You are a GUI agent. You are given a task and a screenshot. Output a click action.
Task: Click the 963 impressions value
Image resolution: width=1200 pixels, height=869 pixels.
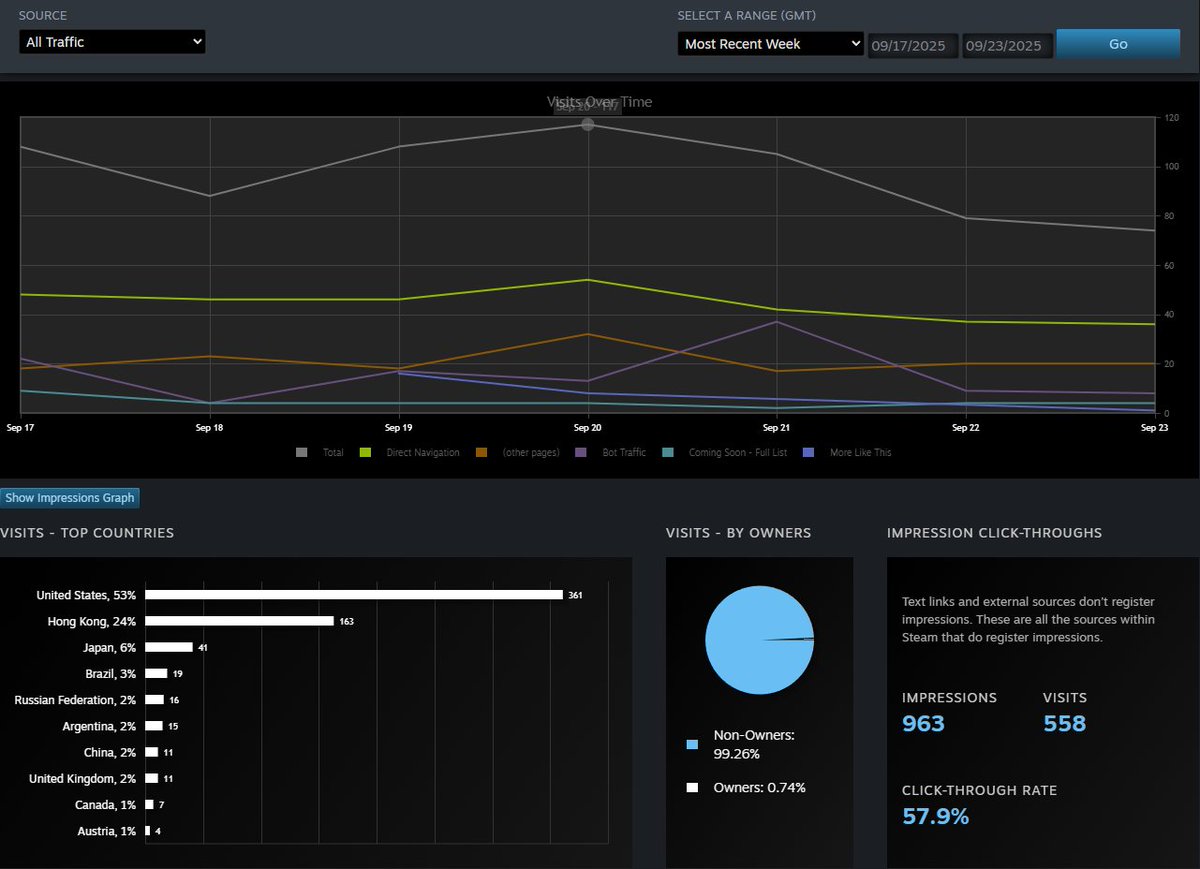pos(923,723)
